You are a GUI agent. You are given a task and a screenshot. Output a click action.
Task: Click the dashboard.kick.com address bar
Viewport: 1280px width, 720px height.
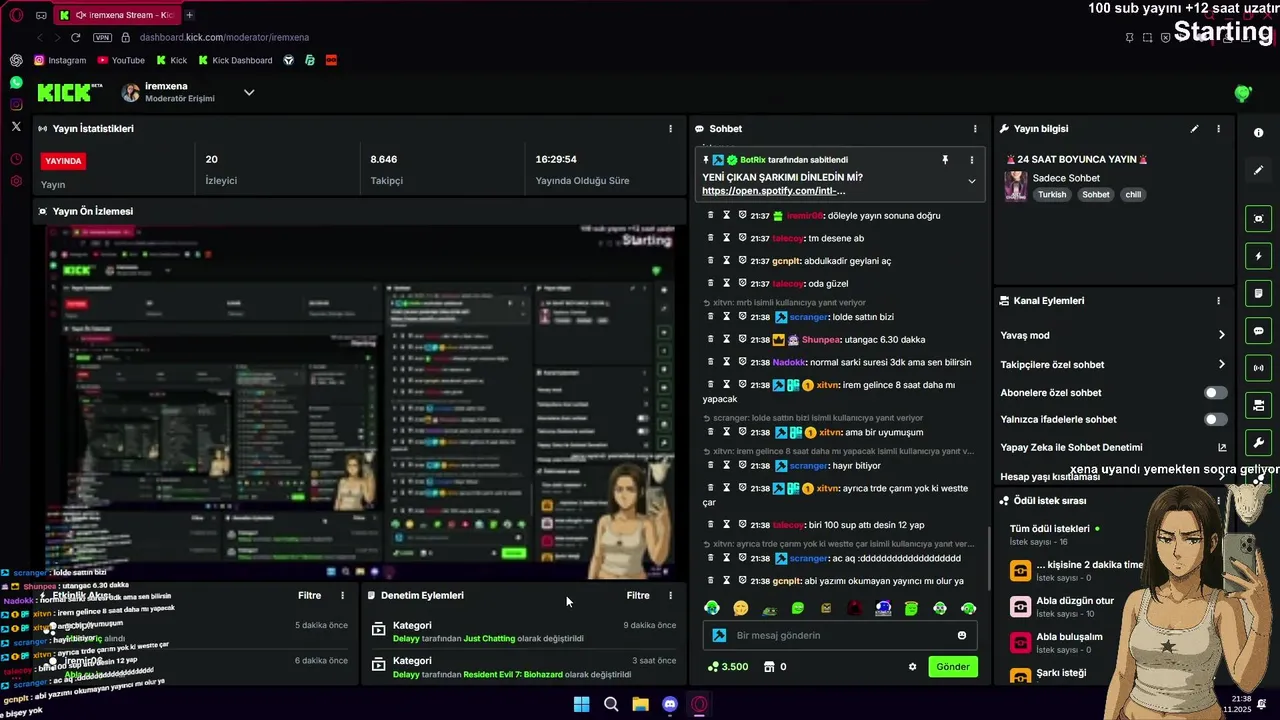tap(224, 38)
